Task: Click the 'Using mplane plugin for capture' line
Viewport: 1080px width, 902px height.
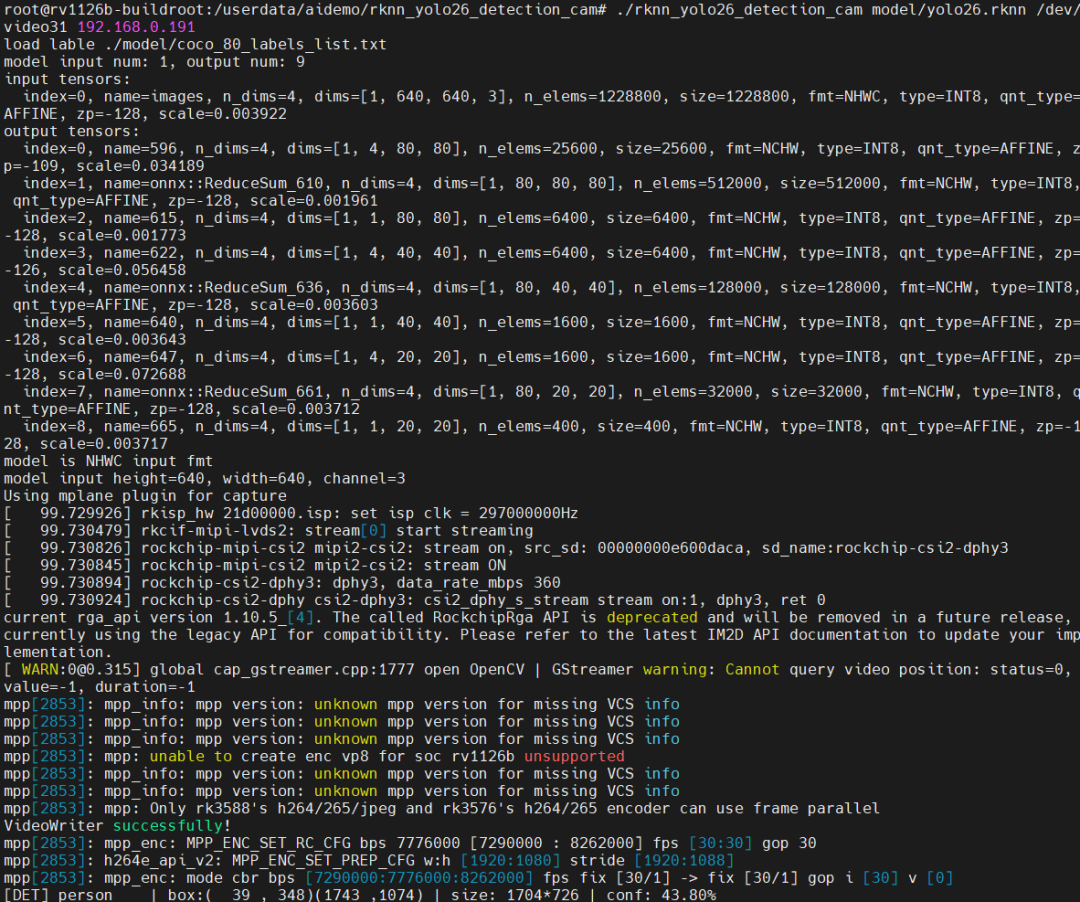Action: point(145,496)
